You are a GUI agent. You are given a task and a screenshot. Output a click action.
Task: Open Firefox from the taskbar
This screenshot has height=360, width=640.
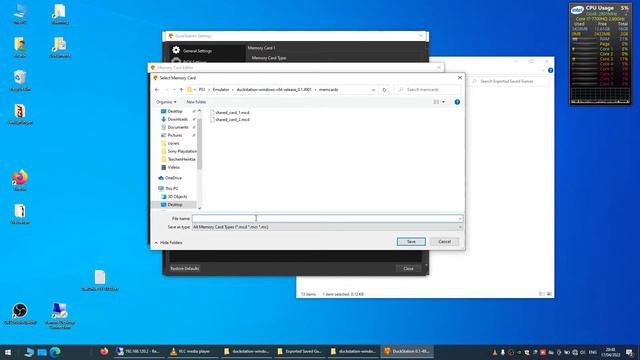coord(104,351)
